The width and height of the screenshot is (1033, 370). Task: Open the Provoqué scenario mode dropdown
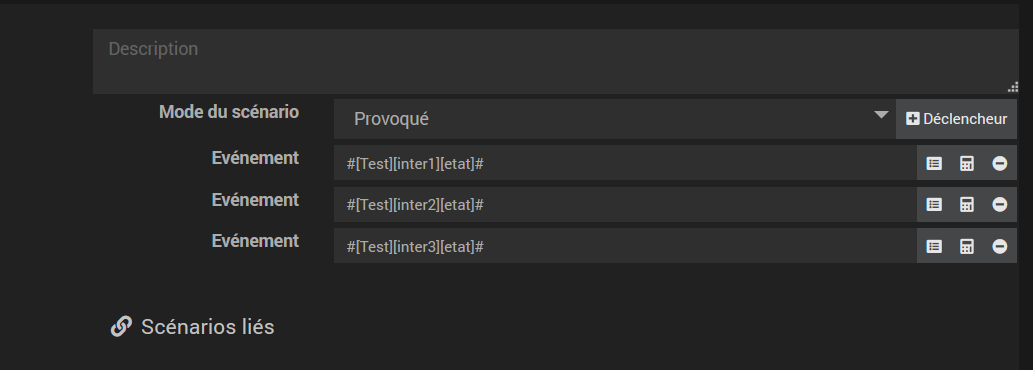click(615, 119)
